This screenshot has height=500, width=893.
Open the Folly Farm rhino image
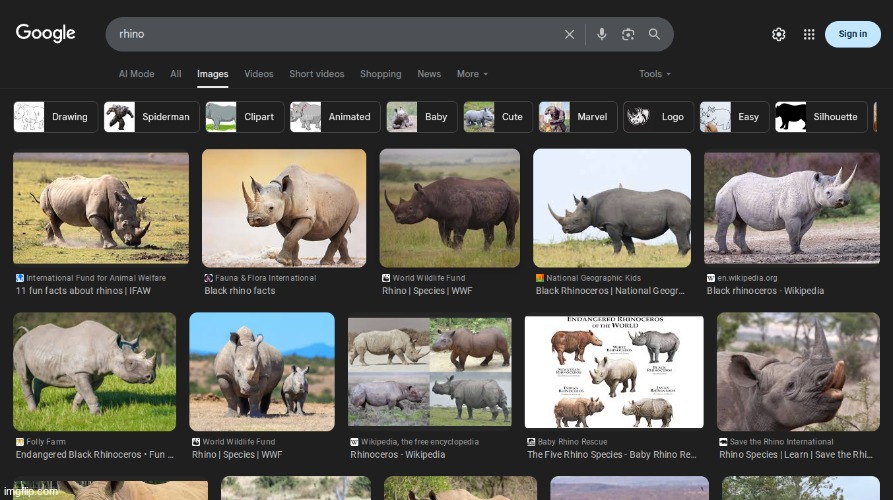pos(95,371)
